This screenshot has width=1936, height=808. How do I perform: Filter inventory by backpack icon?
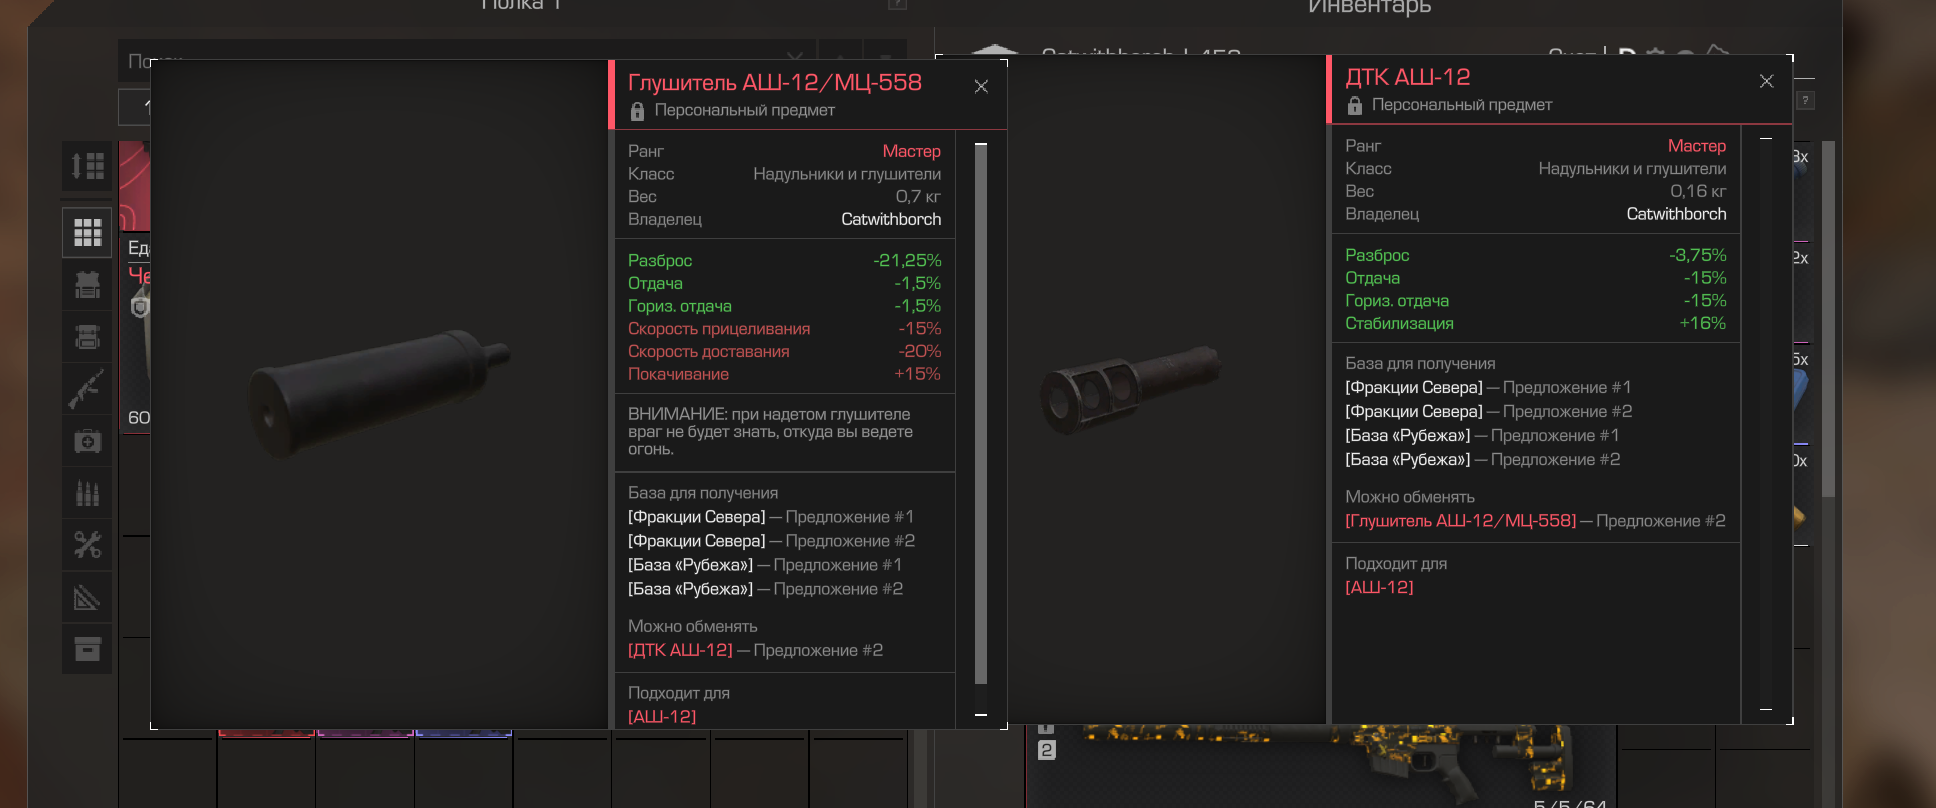point(87,337)
